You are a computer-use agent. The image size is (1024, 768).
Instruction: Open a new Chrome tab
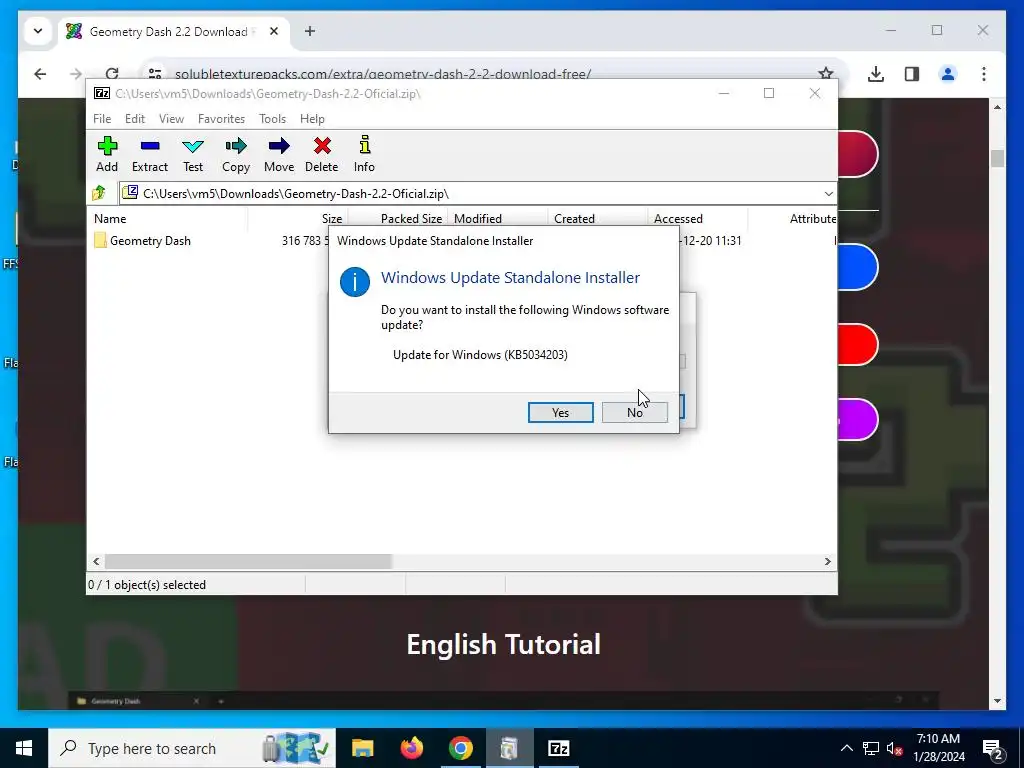tap(310, 31)
